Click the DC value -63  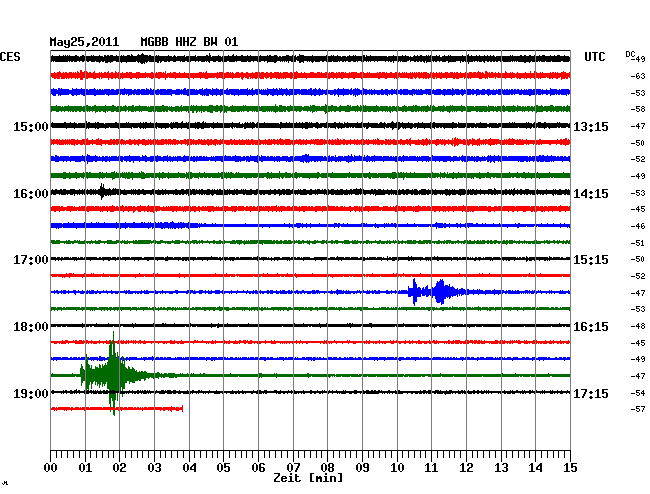click(638, 76)
